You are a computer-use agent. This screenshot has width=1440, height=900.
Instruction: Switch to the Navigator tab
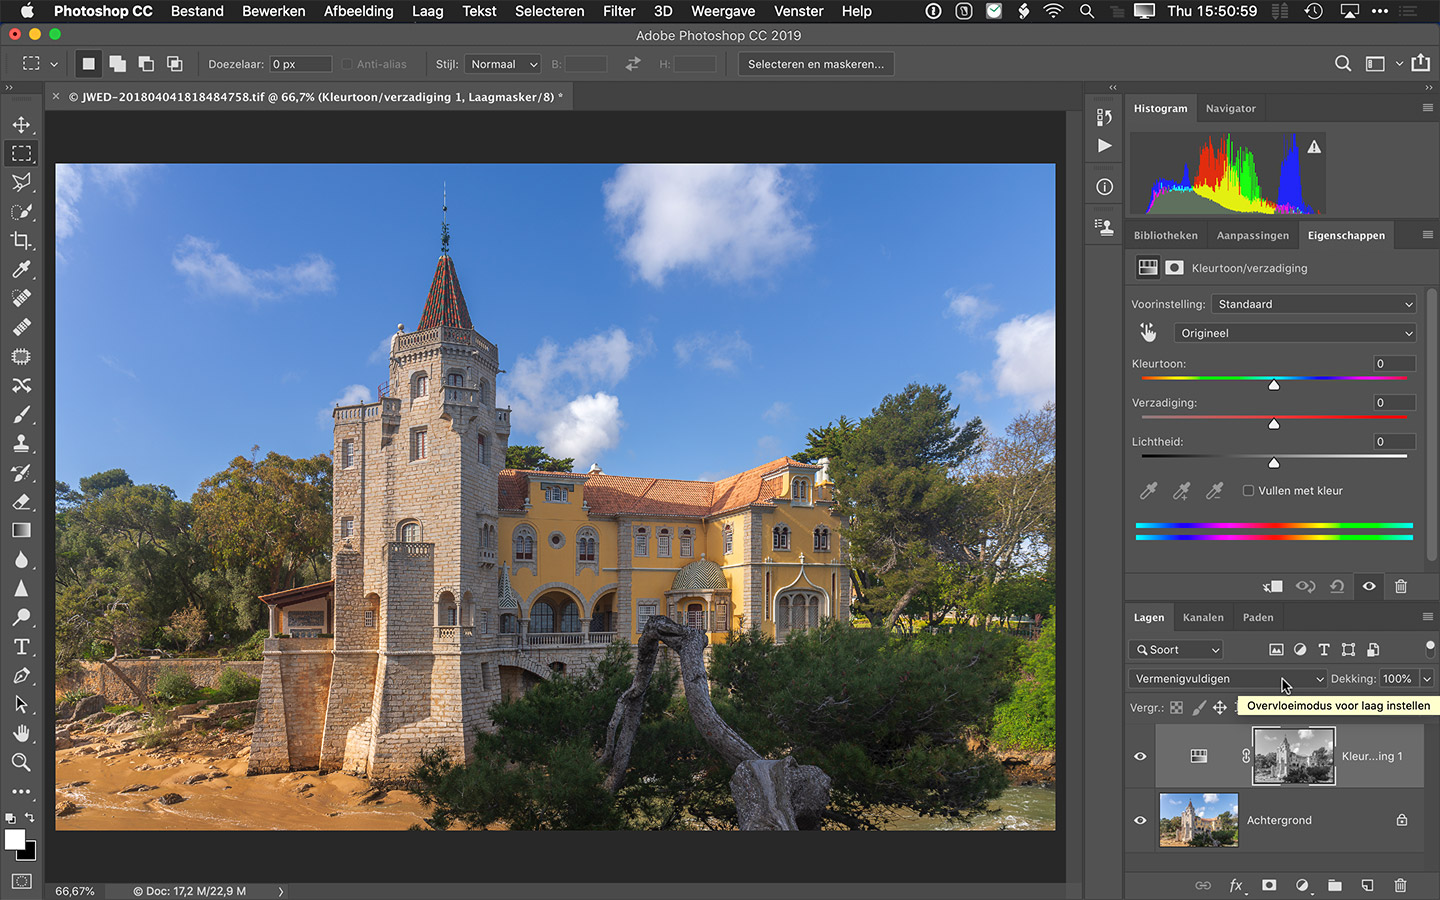tap(1230, 109)
